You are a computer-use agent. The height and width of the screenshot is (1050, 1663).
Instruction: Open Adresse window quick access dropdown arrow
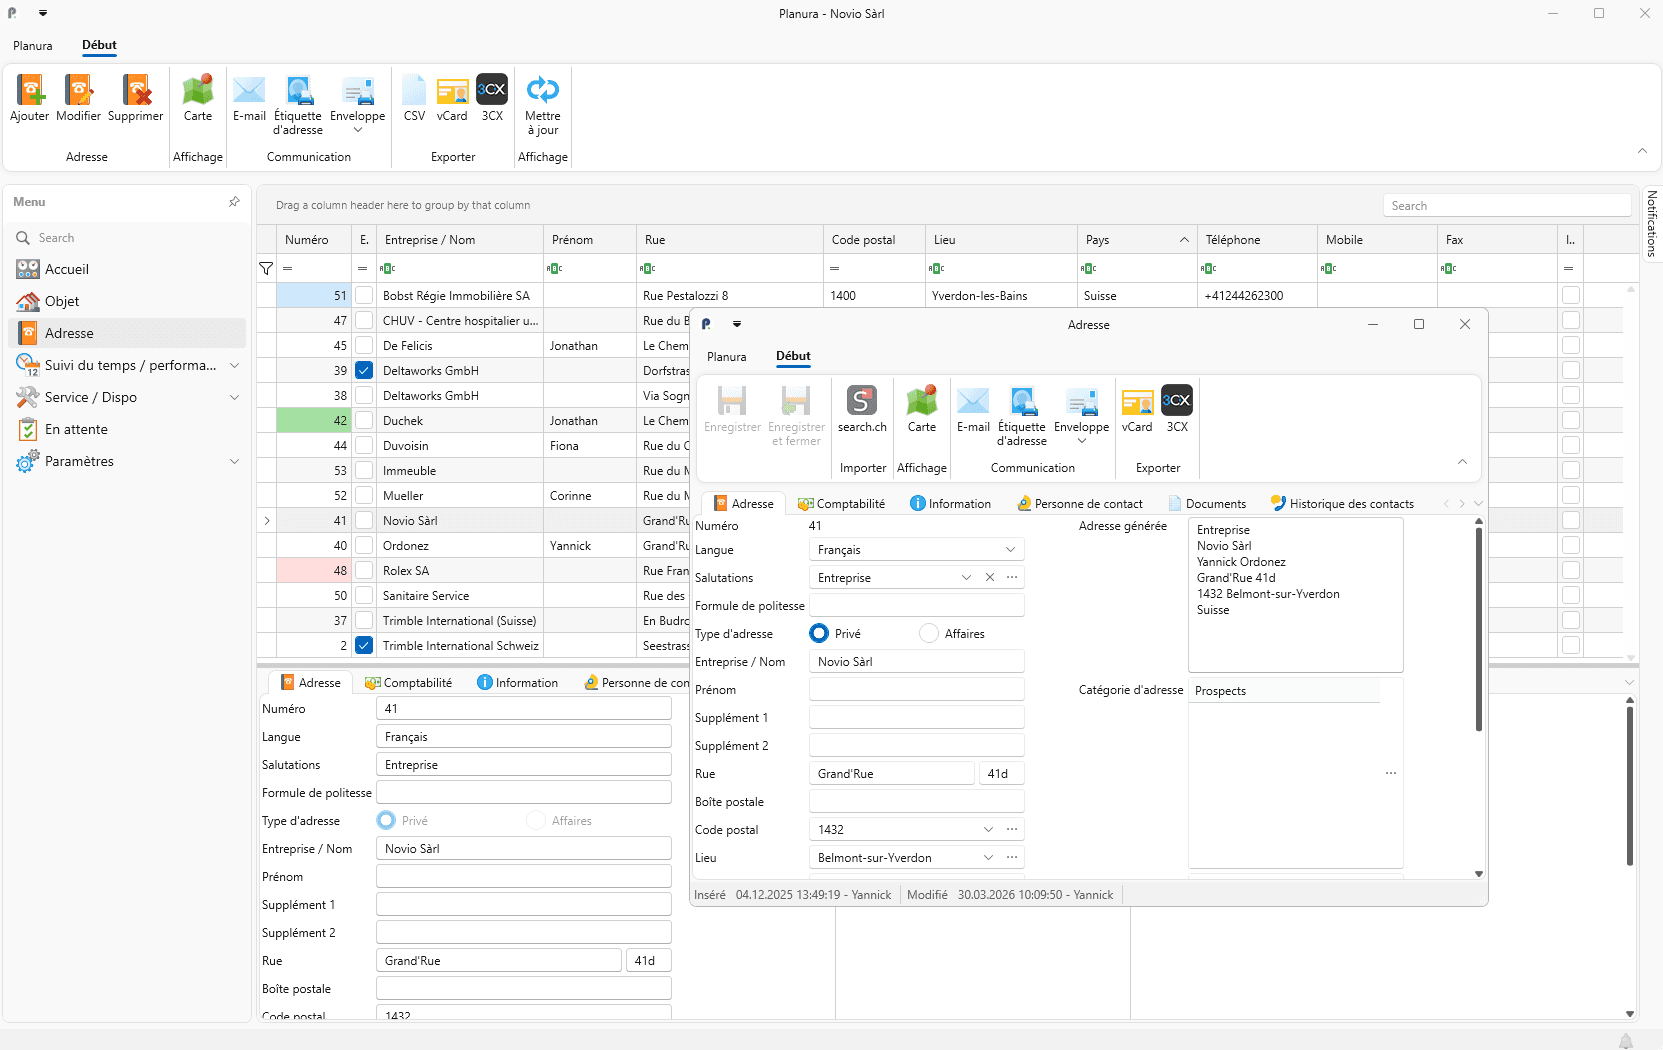[737, 324]
